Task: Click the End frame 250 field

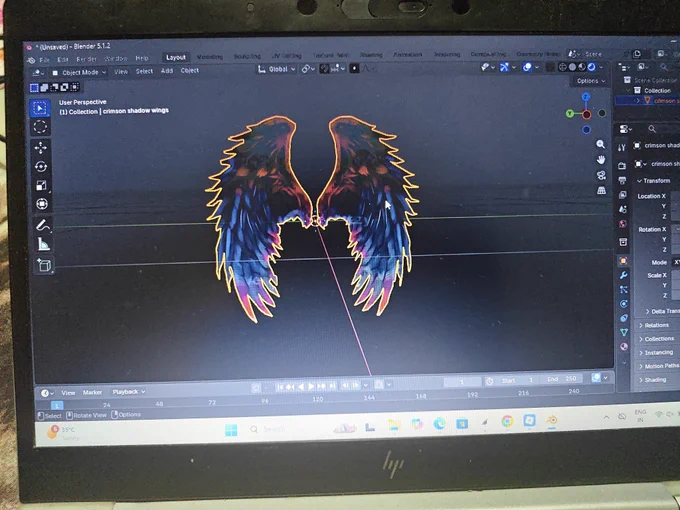Action: coord(563,379)
